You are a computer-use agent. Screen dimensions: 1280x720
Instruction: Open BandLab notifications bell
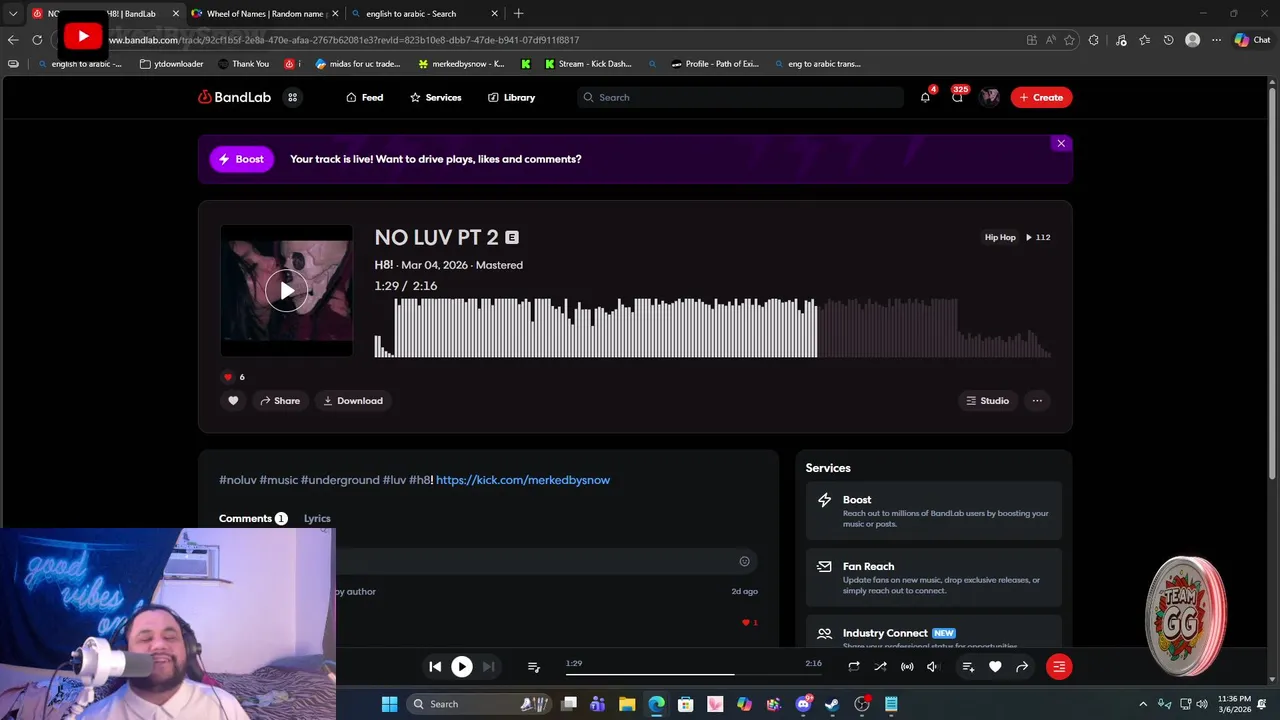tap(925, 97)
